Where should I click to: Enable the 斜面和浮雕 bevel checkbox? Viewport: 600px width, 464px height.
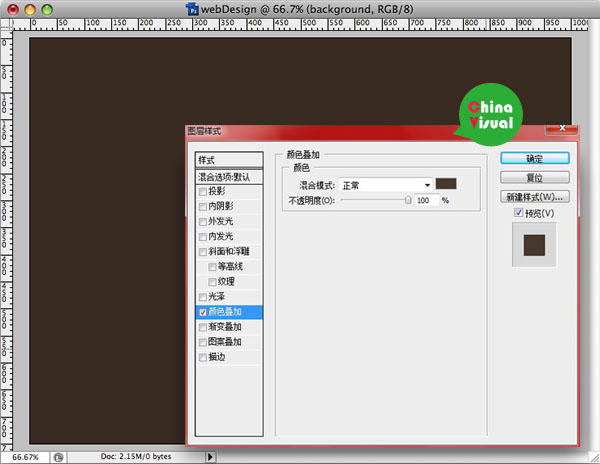click(x=203, y=252)
